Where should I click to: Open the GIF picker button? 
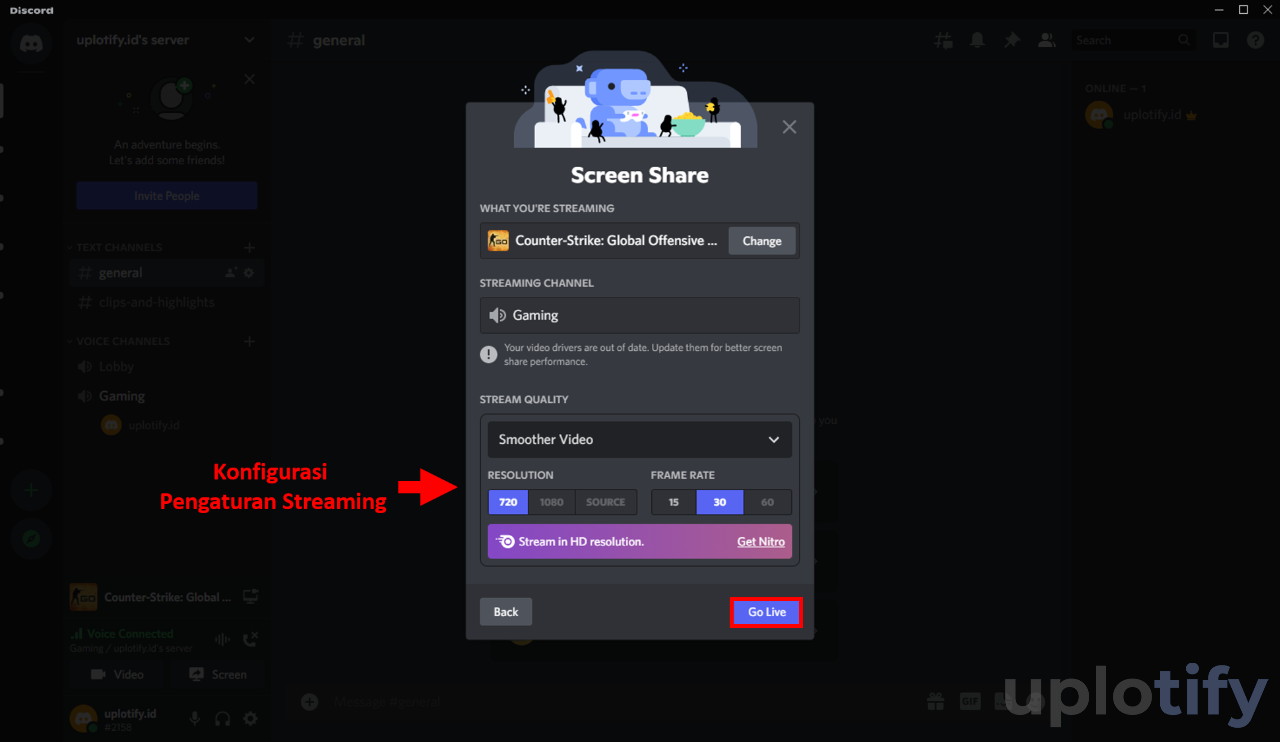pyautogui.click(x=970, y=701)
